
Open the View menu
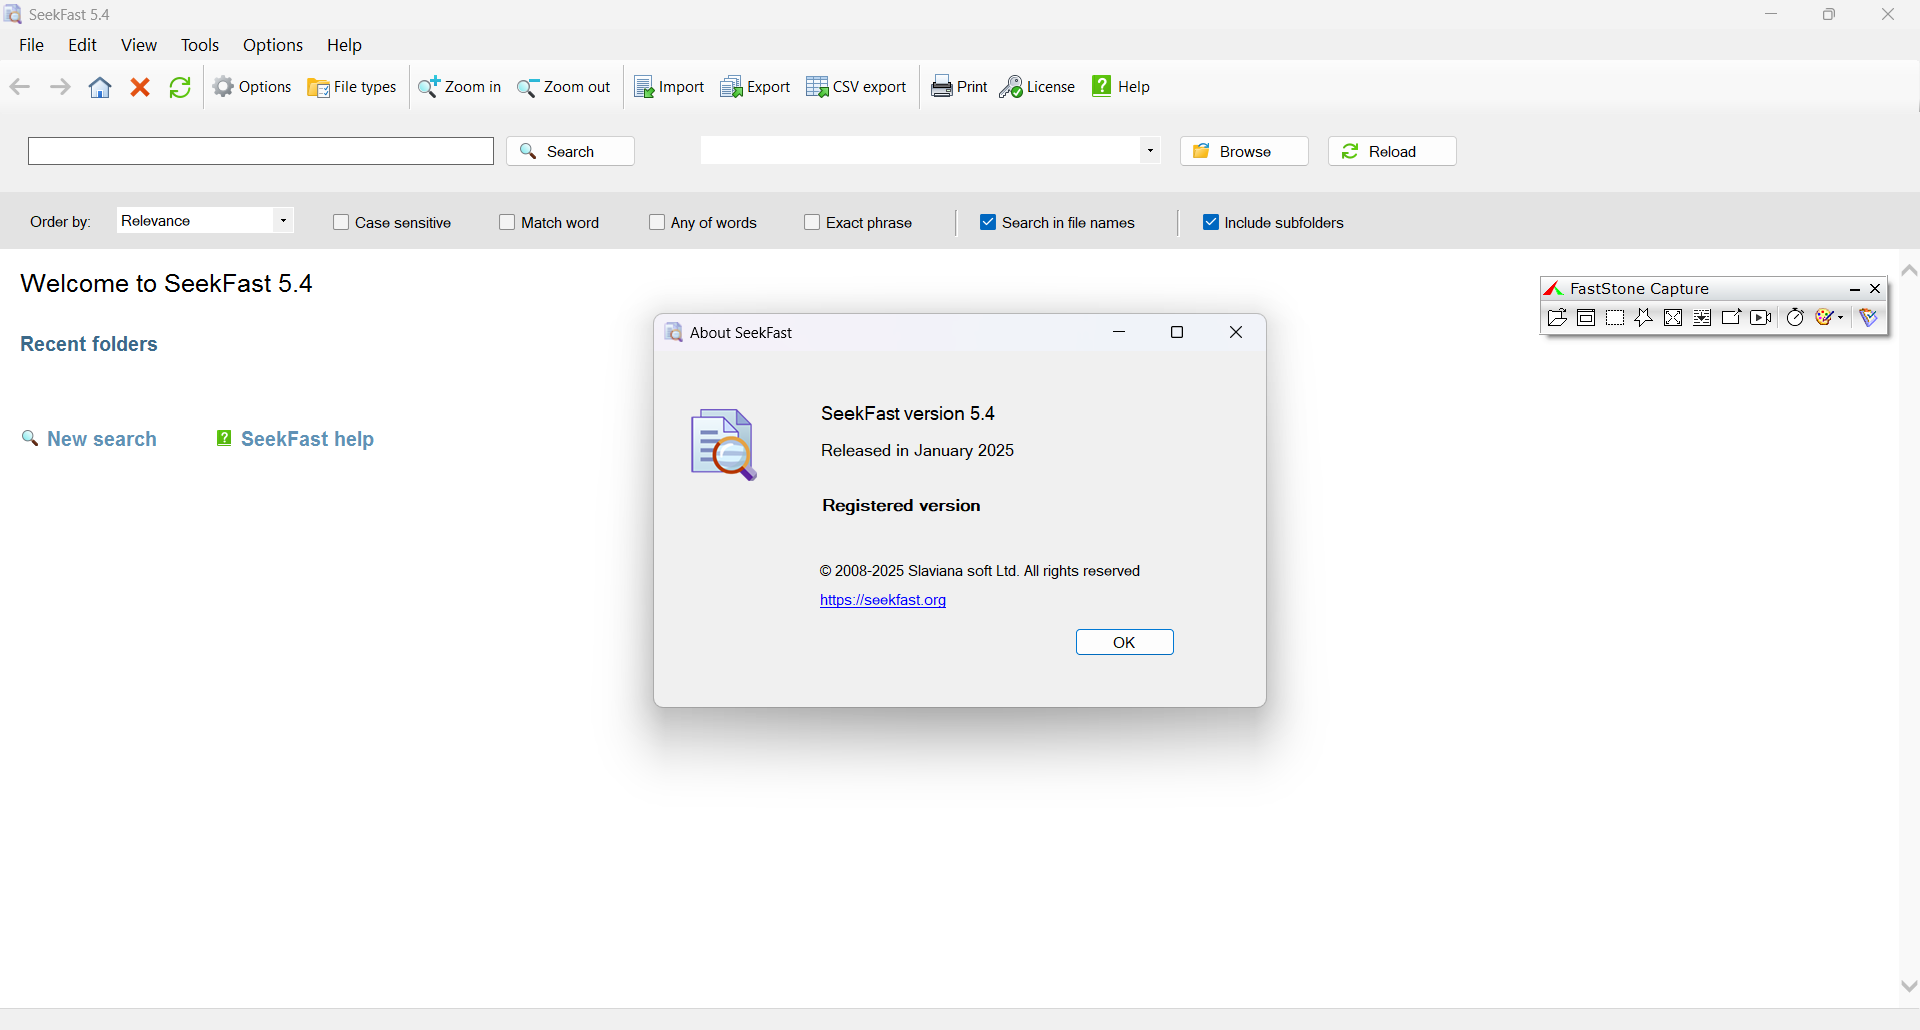(139, 45)
